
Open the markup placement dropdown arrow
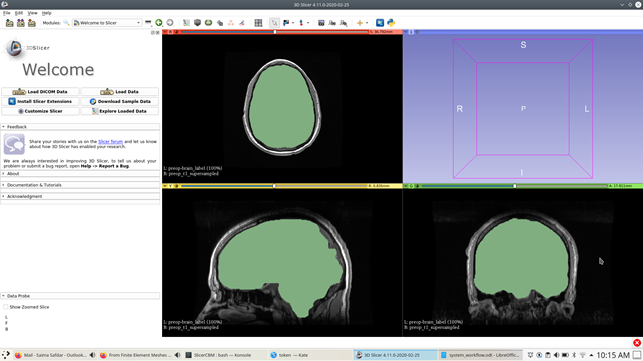(x=308, y=23)
